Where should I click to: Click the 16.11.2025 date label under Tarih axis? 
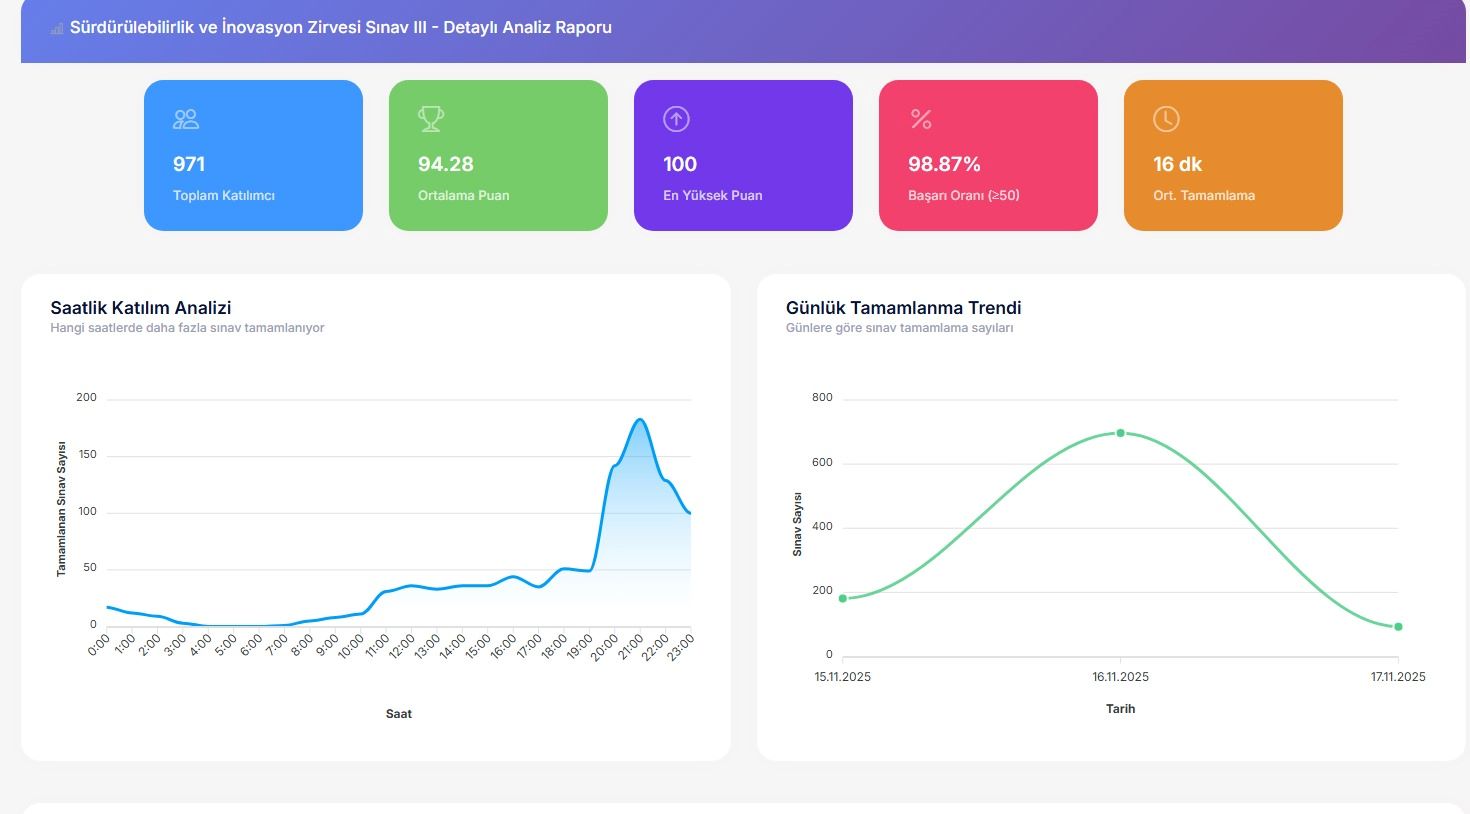pos(1120,677)
